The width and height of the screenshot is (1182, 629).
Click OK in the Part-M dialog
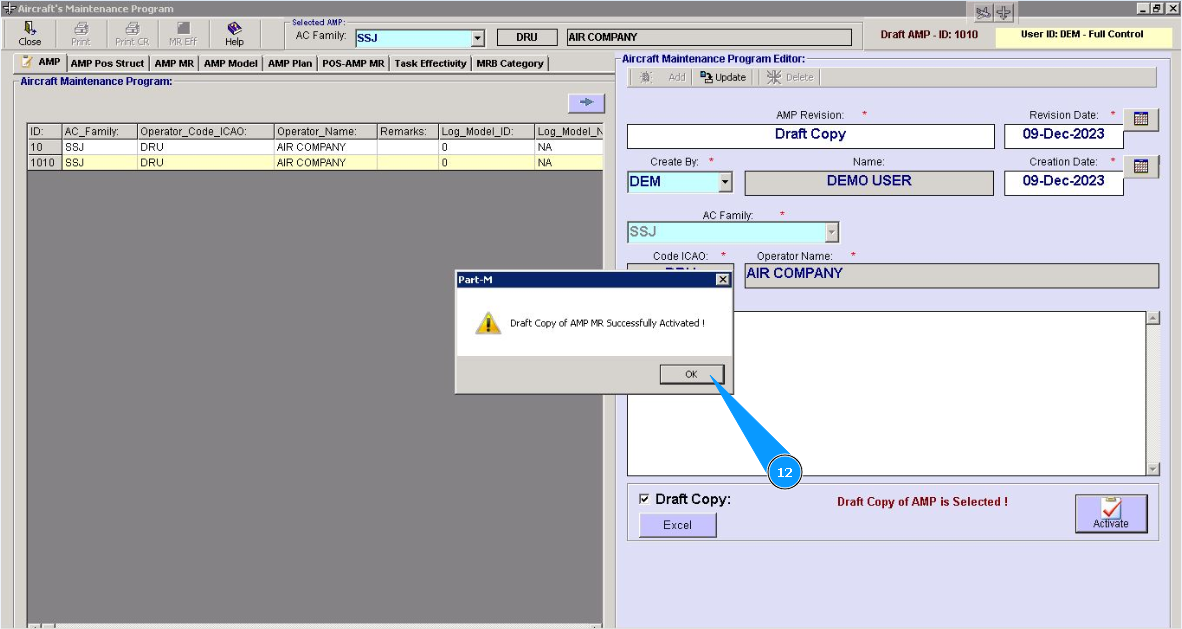pyautogui.click(x=691, y=374)
